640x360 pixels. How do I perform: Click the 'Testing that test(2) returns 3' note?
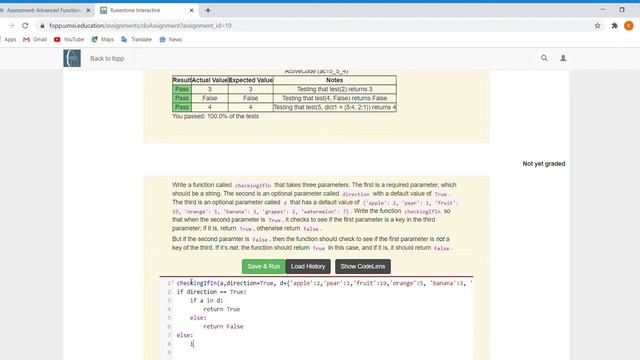(x=334, y=89)
